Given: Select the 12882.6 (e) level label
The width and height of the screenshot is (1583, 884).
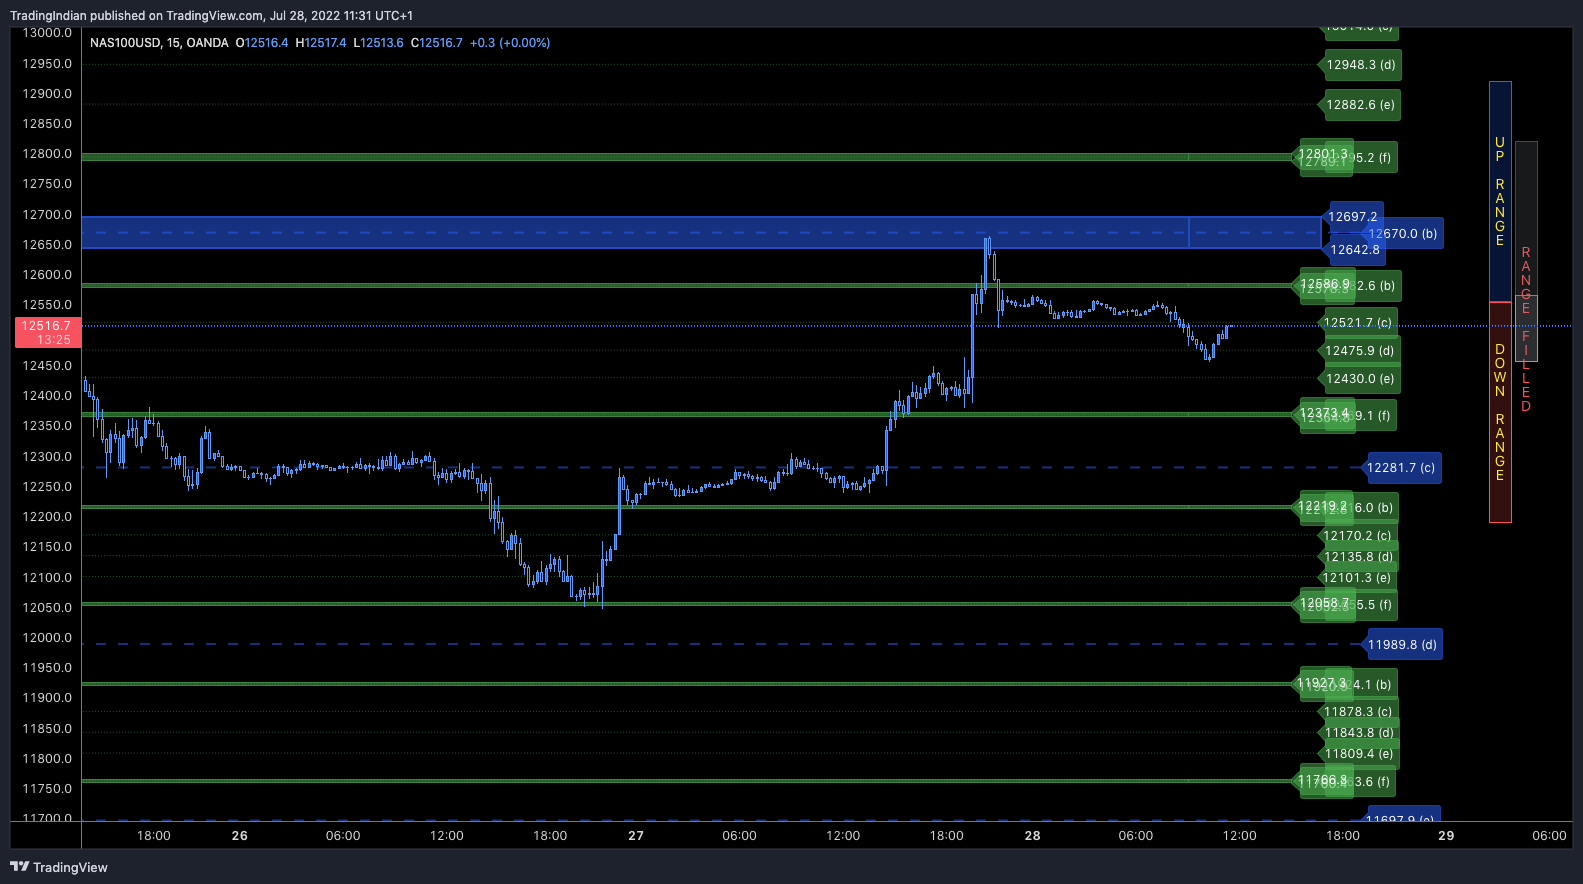Looking at the screenshot, I should (x=1361, y=105).
